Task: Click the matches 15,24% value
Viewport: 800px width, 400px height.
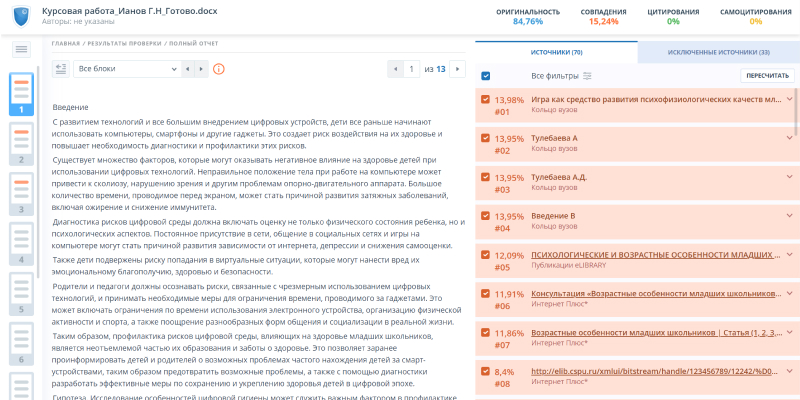Action: [603, 21]
